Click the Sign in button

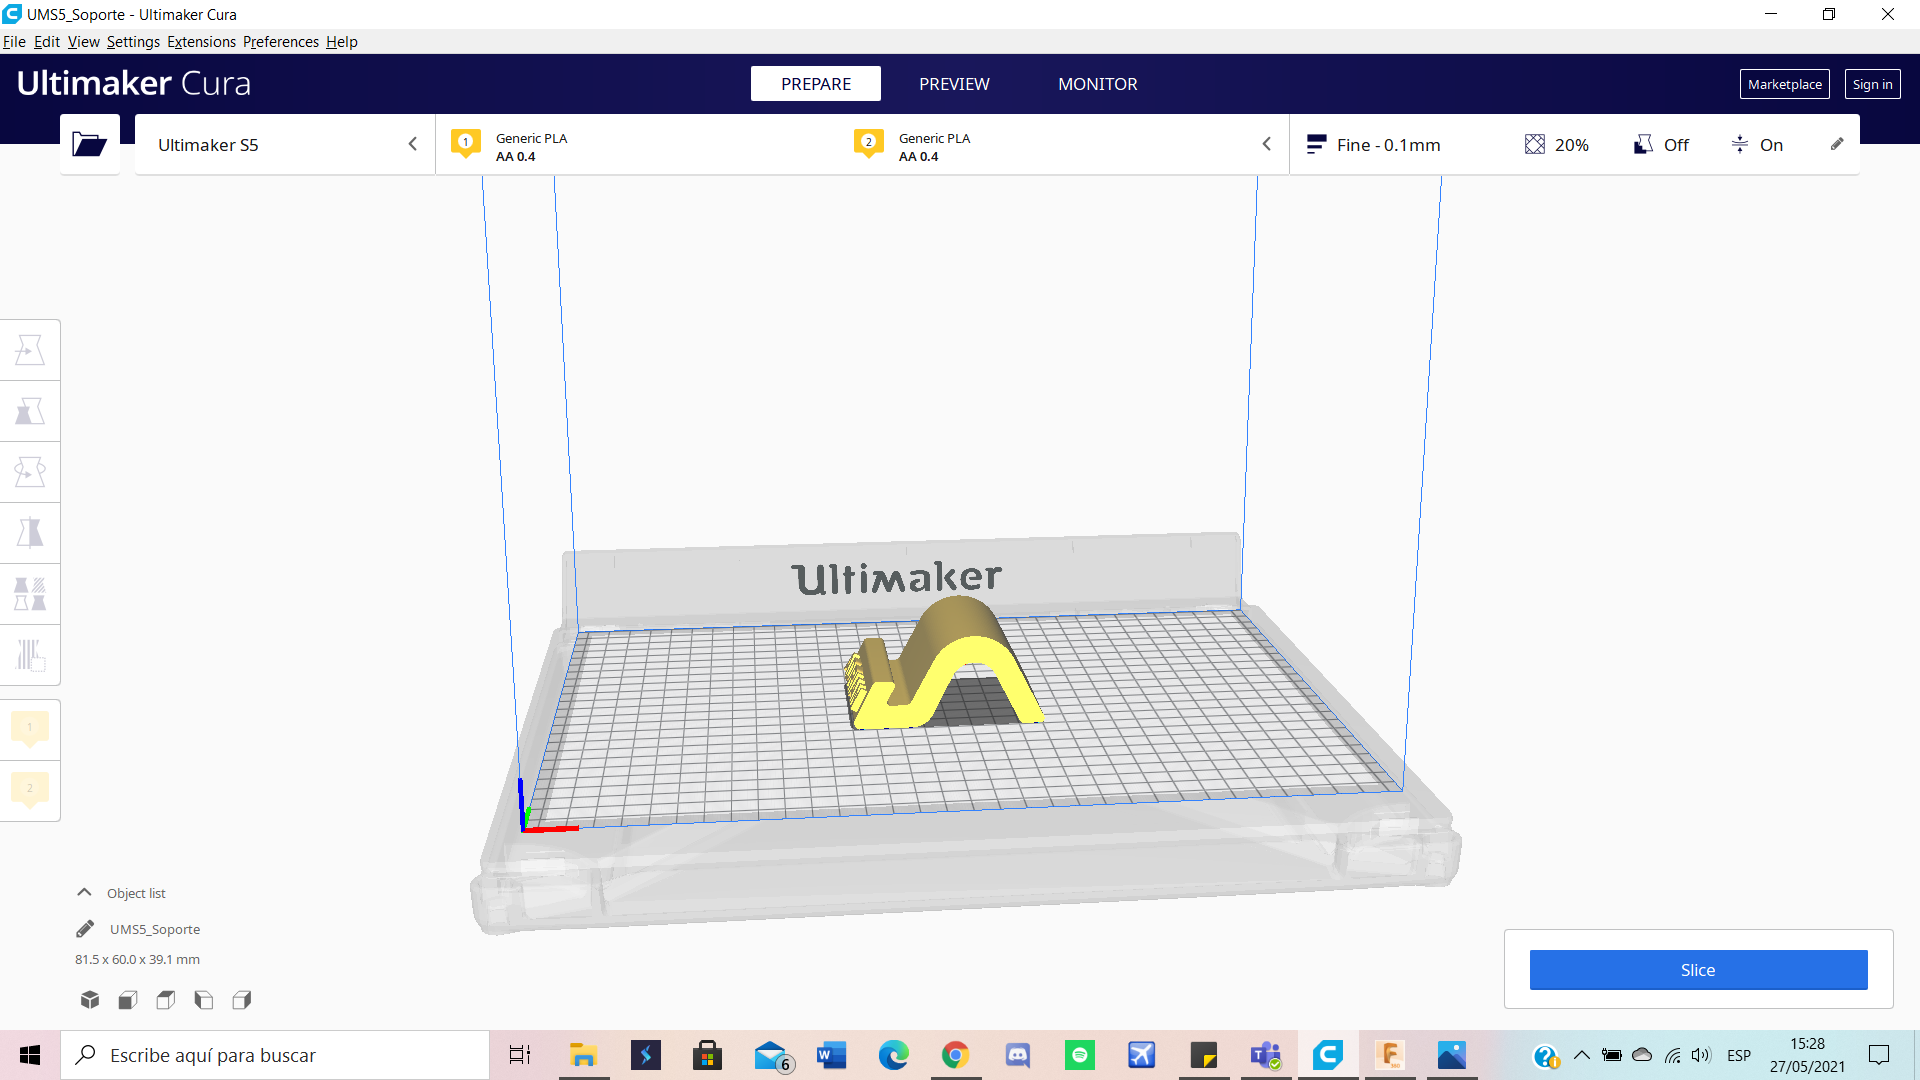(1872, 84)
